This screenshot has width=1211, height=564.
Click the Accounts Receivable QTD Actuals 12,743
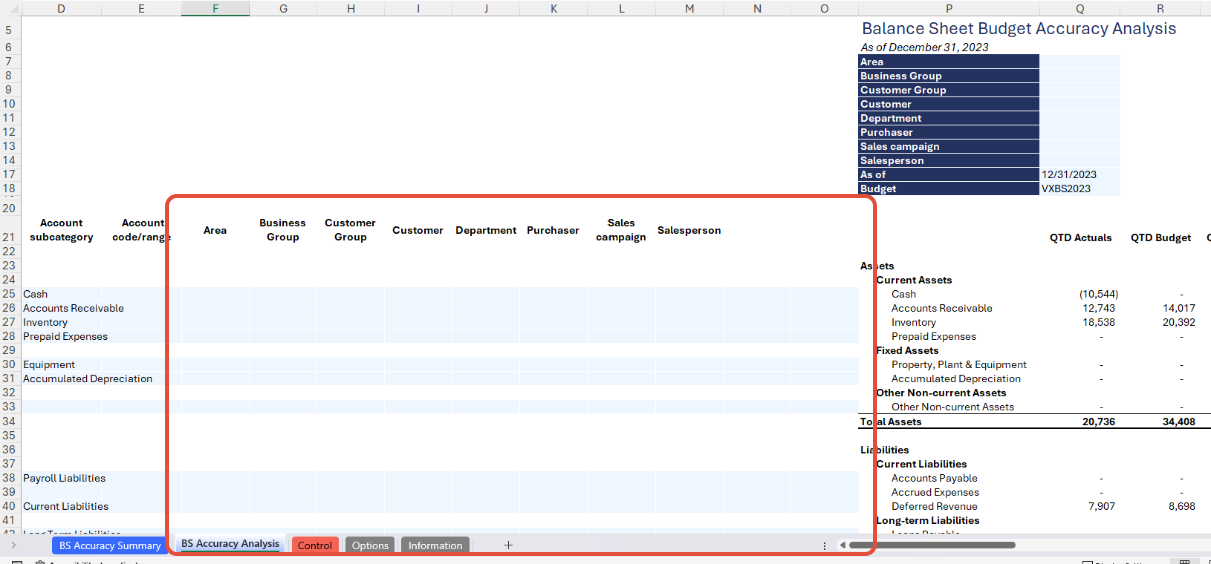pyautogui.click(x=1098, y=308)
